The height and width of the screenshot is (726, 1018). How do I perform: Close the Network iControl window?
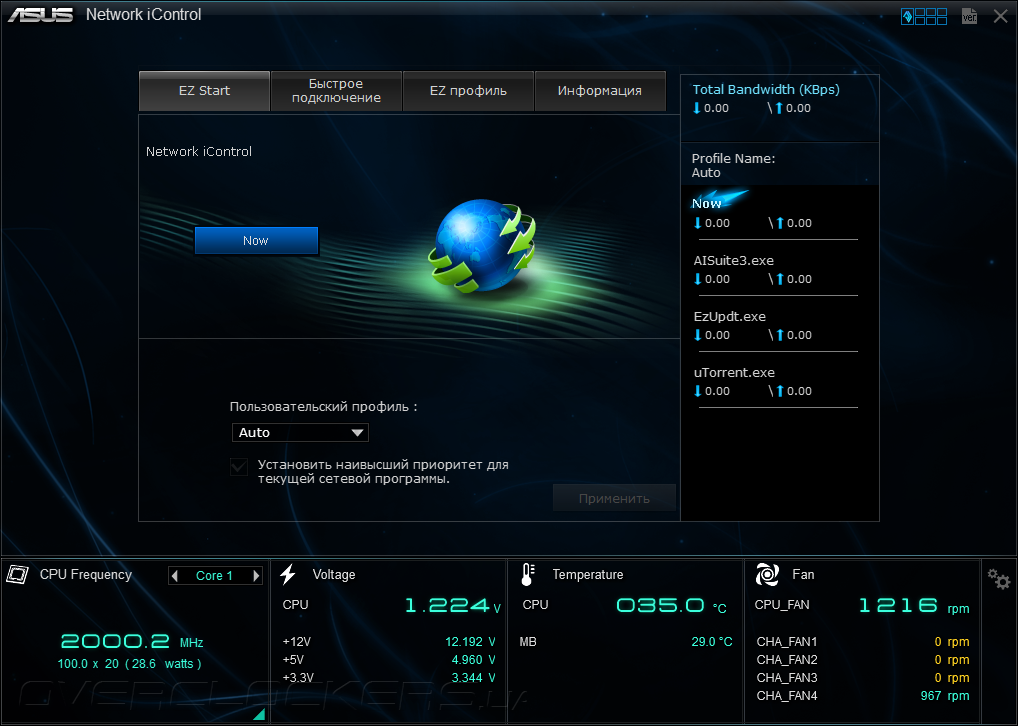[x=1000, y=16]
